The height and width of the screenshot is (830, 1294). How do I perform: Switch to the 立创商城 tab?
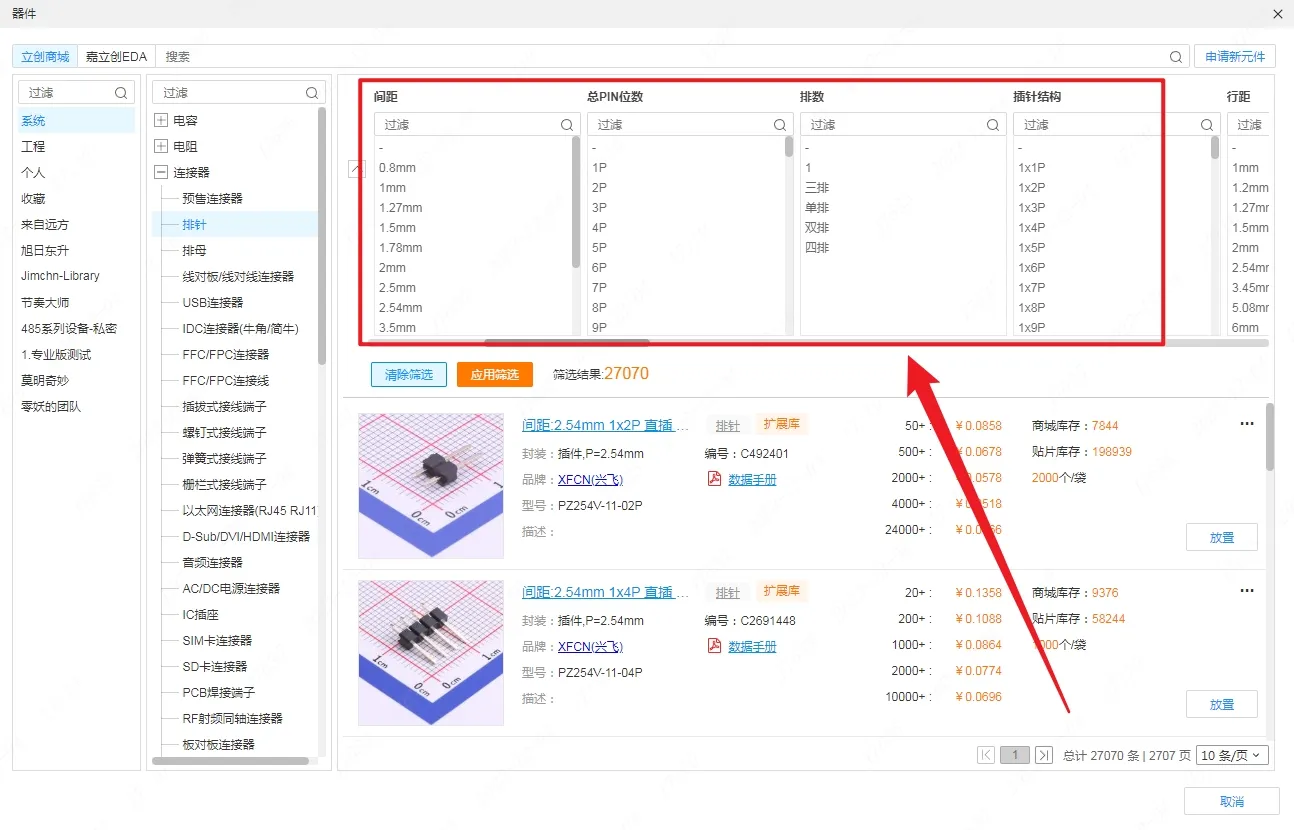(x=45, y=57)
